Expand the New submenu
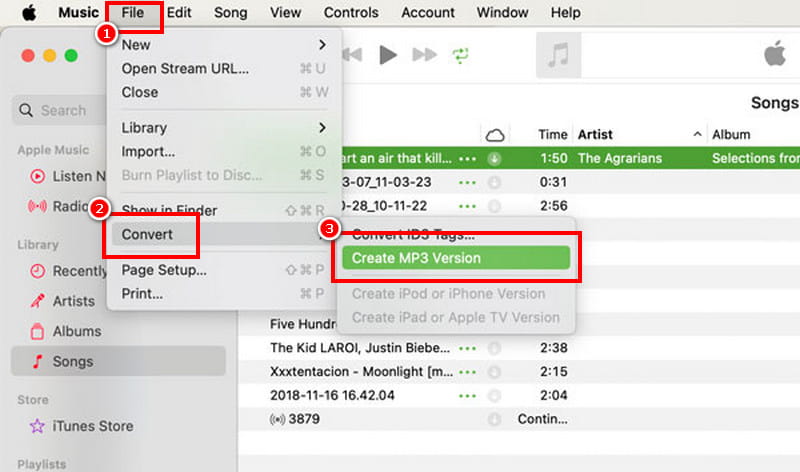The image size is (800, 472). click(223, 45)
